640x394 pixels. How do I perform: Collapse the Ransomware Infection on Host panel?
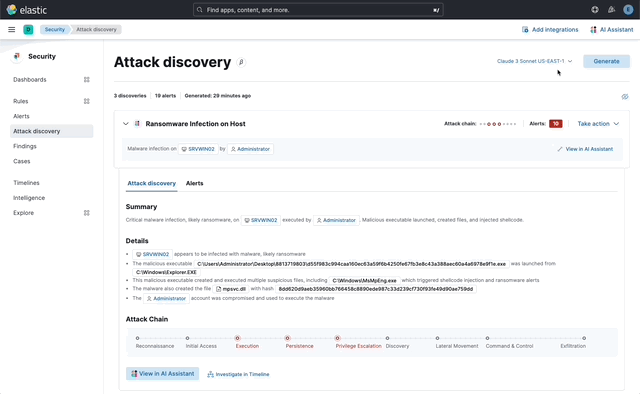coord(126,124)
